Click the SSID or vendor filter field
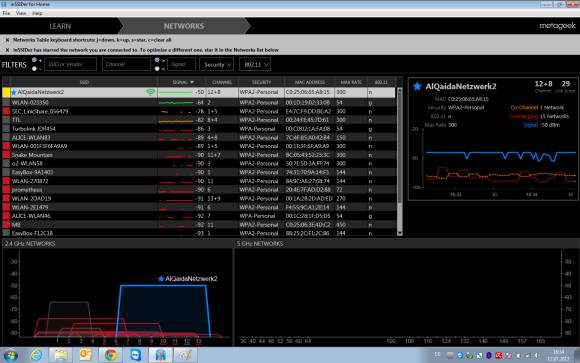Image resolution: width=580 pixels, height=363 pixels. (x=70, y=64)
